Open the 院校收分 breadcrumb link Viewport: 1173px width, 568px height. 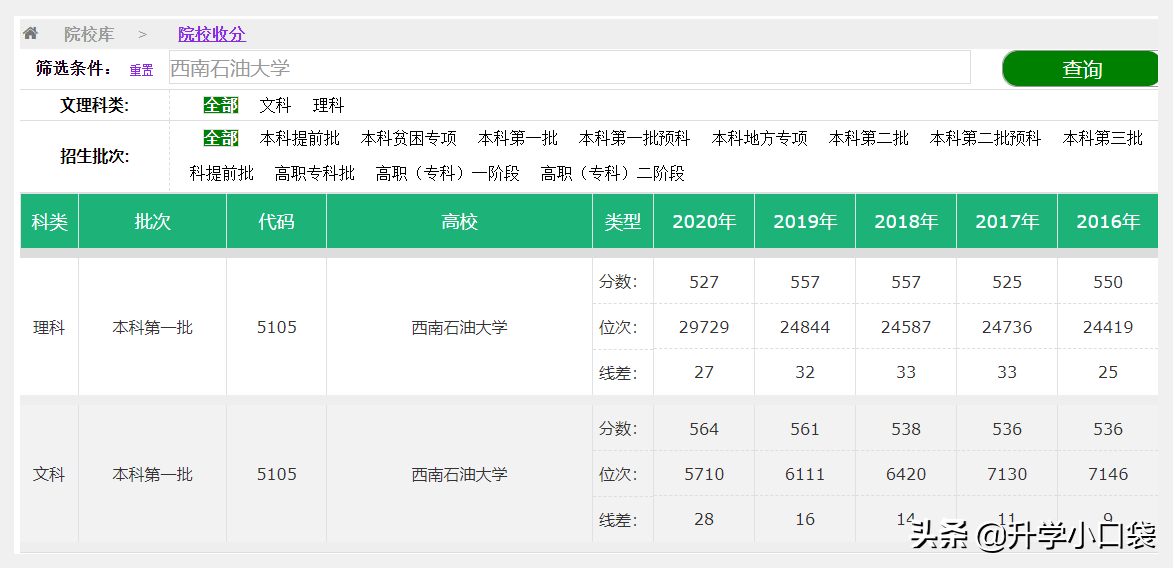[x=212, y=34]
